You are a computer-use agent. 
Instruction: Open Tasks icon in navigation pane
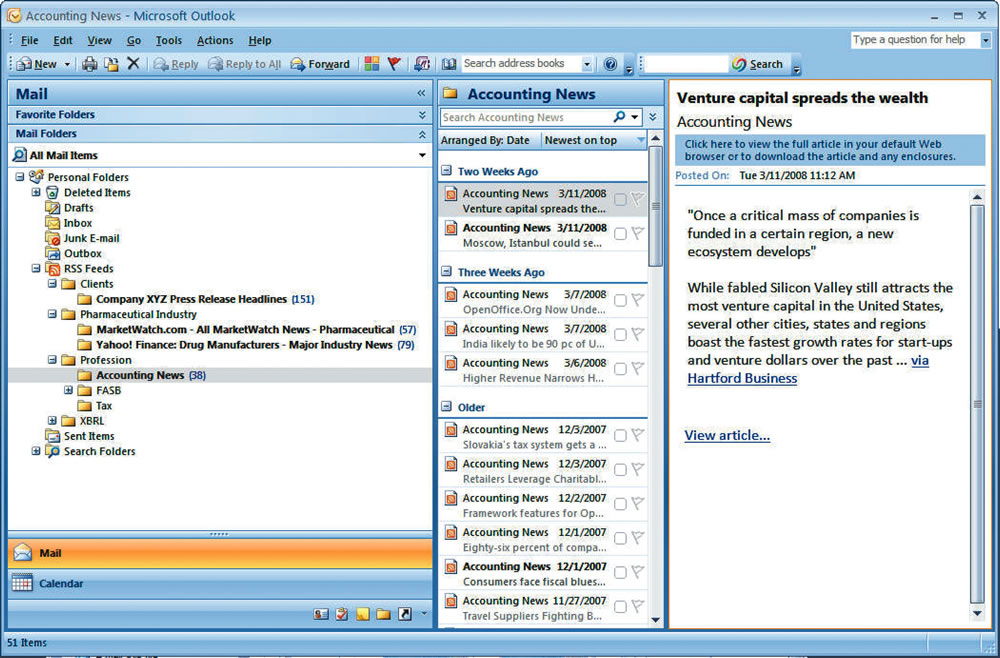point(342,614)
